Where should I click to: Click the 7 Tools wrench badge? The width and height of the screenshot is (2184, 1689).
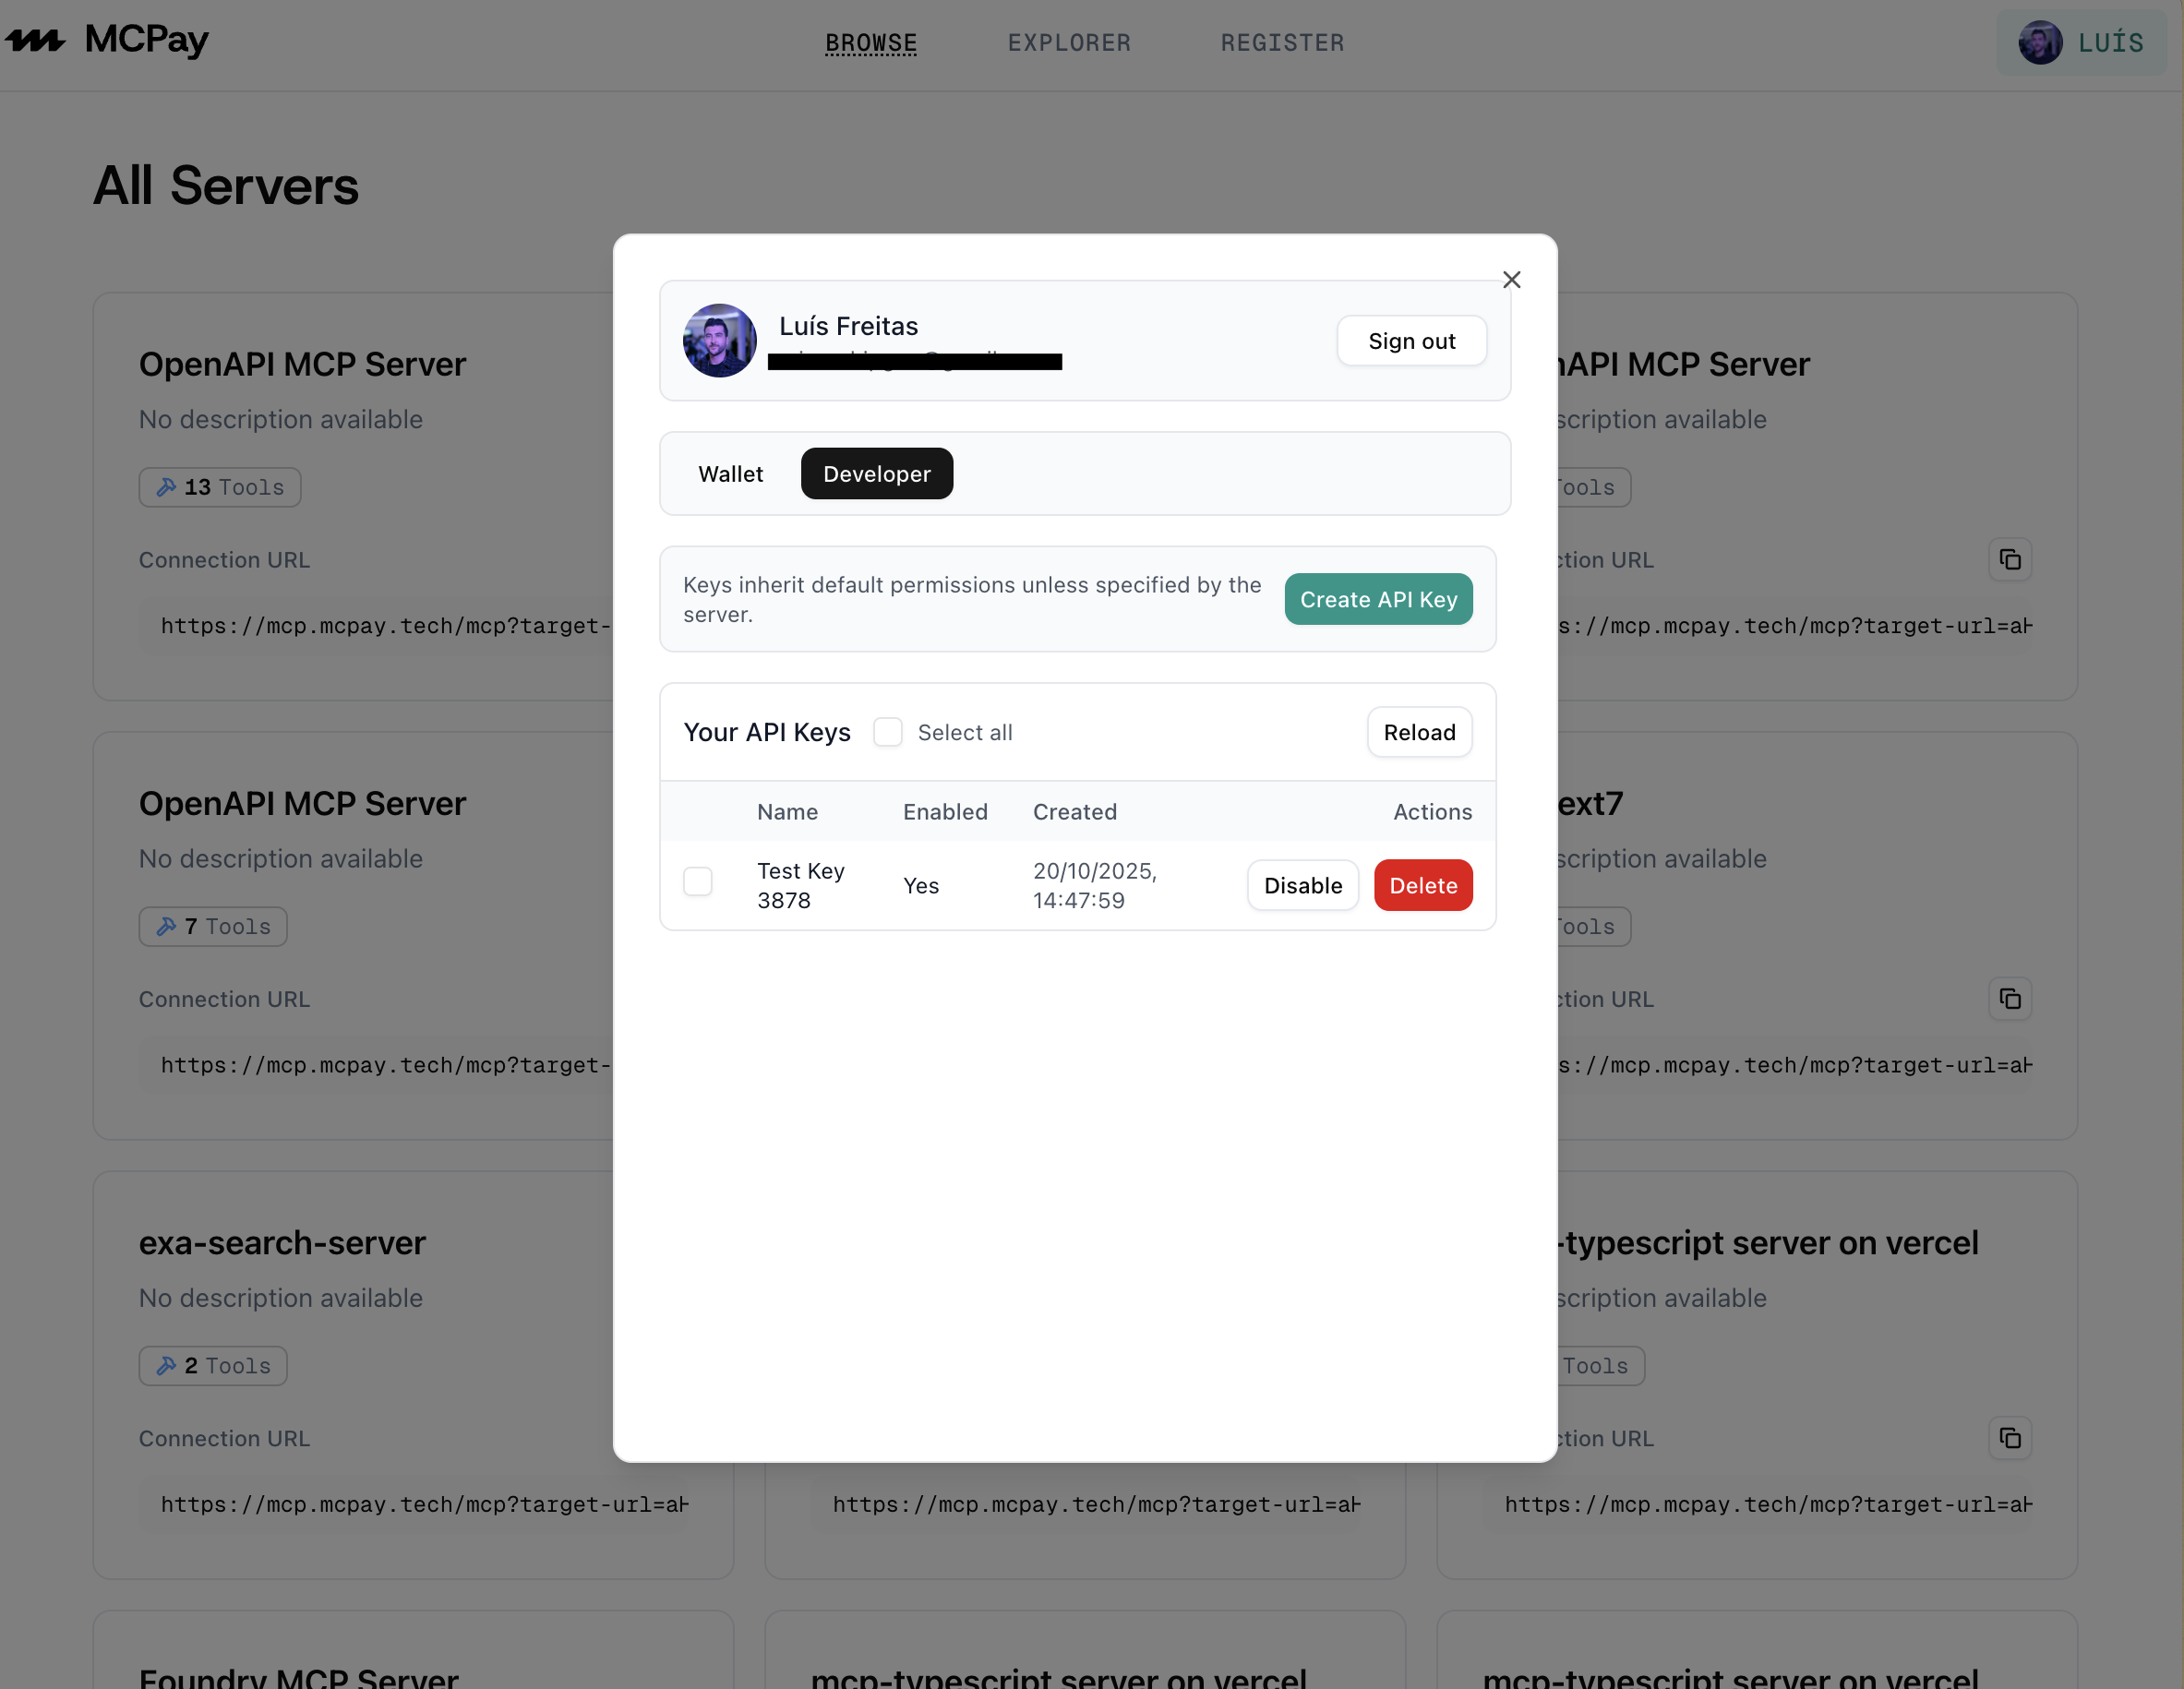[x=213, y=926]
